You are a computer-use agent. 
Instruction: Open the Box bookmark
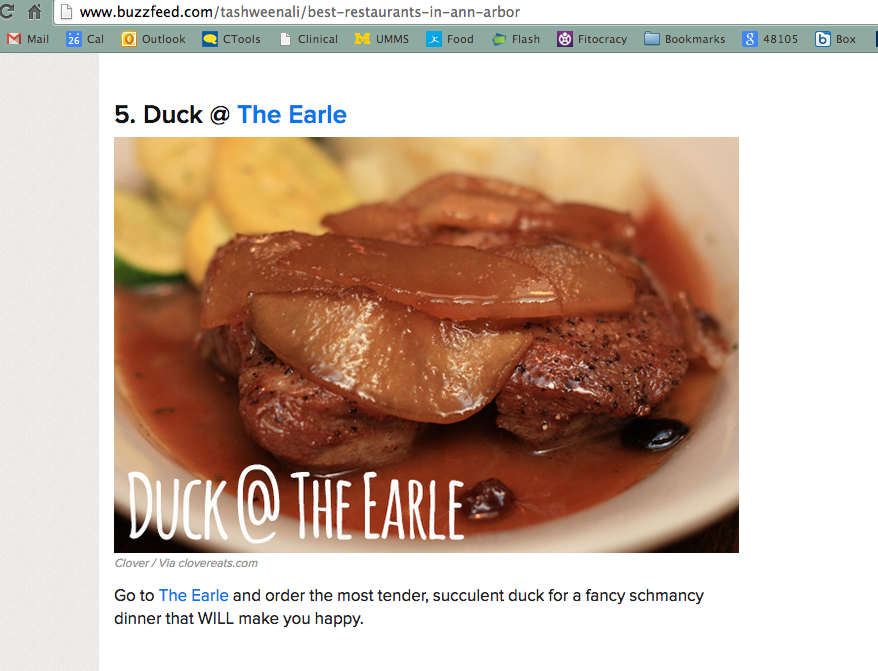click(835, 39)
